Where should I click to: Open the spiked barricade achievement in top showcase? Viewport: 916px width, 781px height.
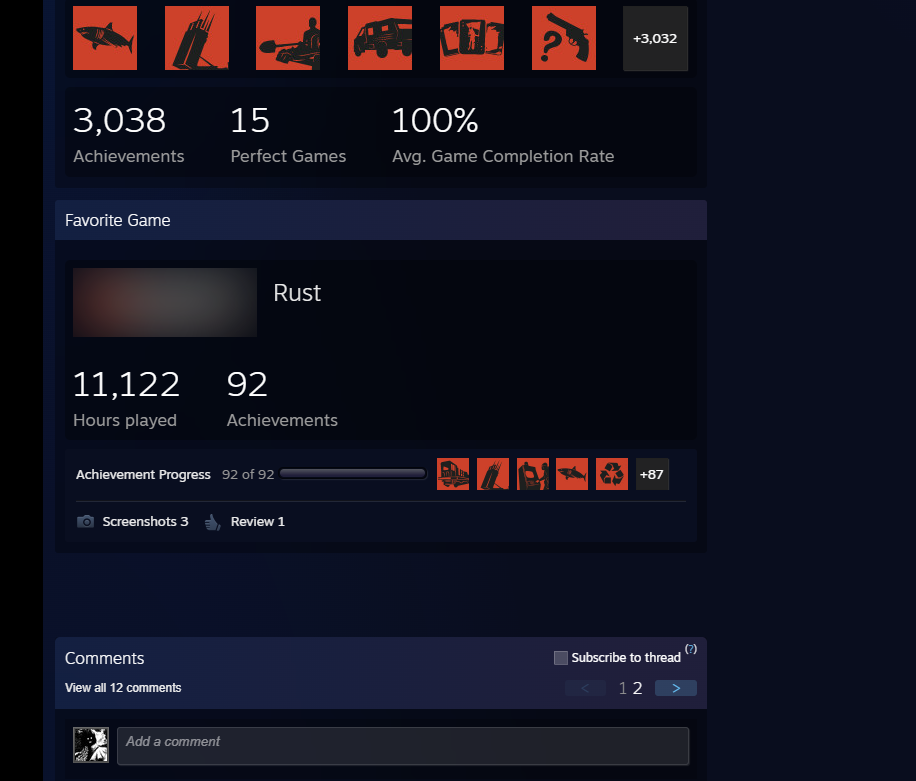197,38
